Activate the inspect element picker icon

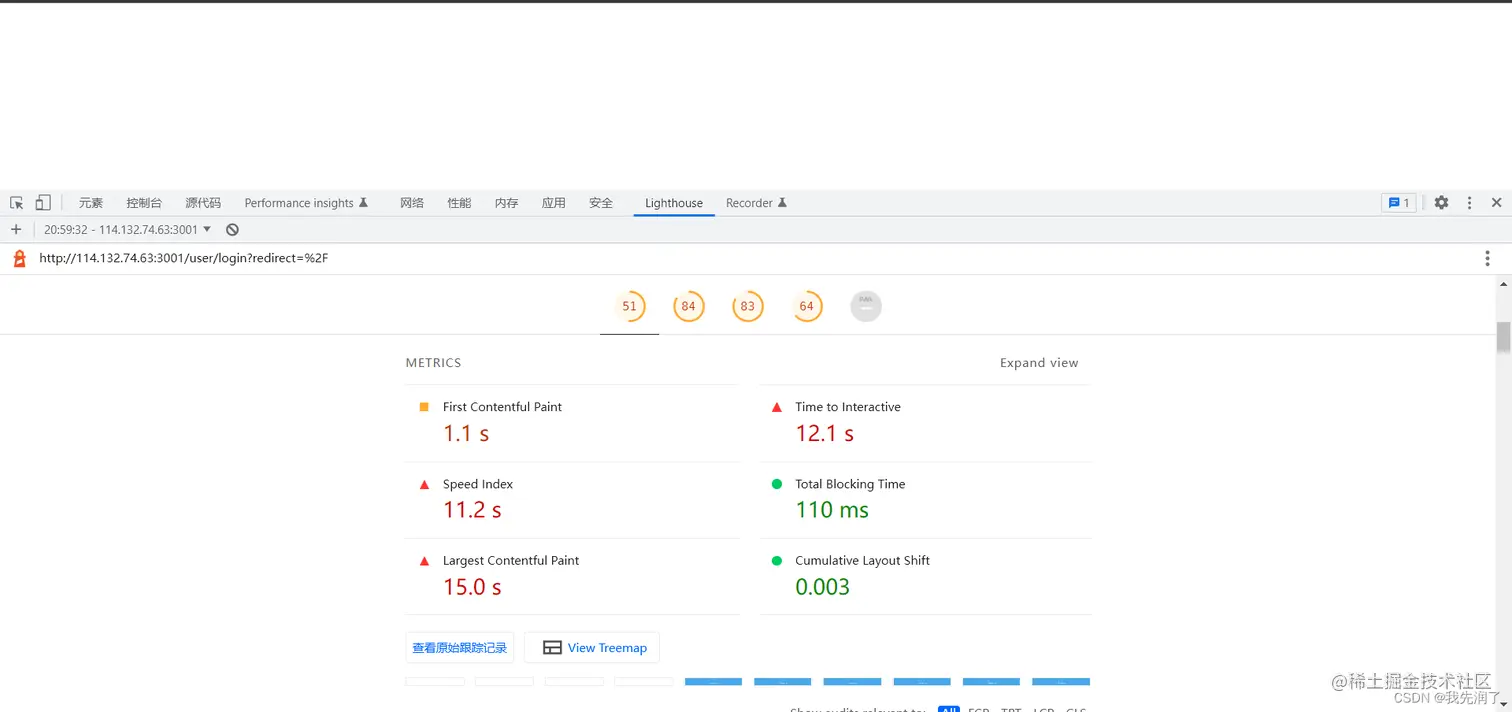17,203
